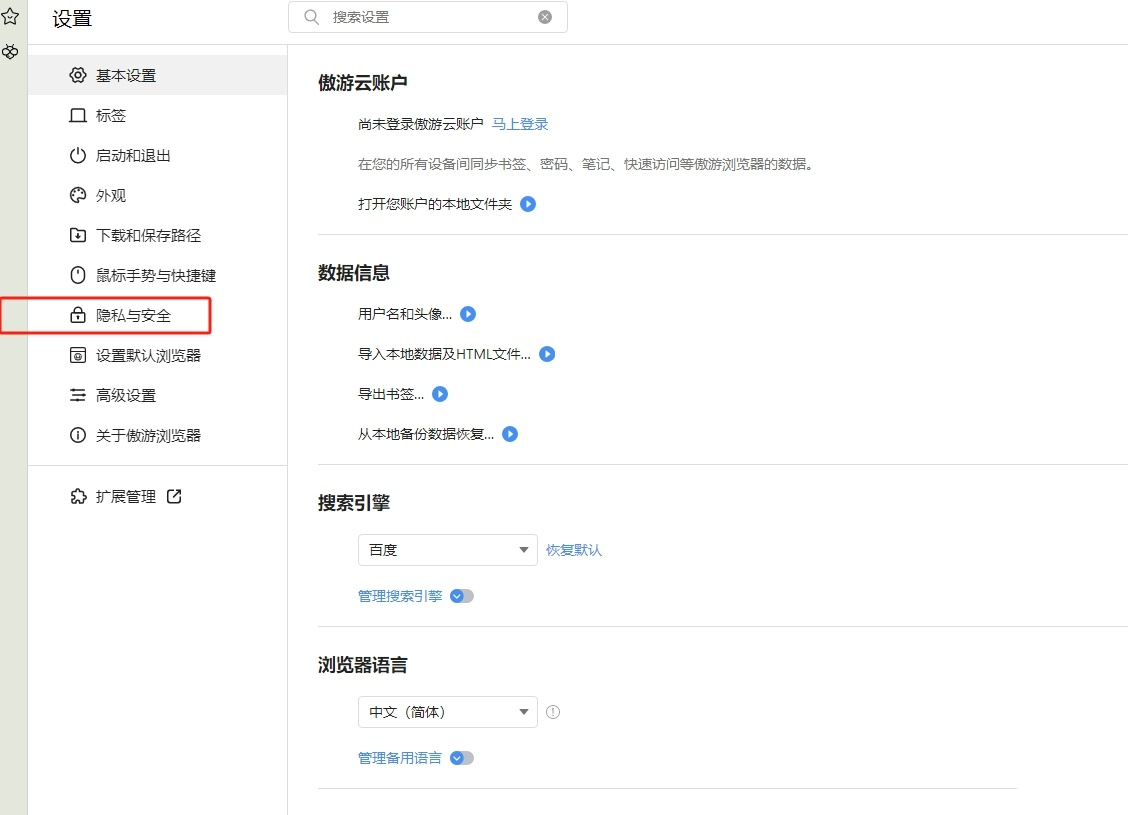Viewport: 1128px width, 815px height.
Task: Click the browser icon beside 设置默认浏览器
Action: (x=78, y=355)
